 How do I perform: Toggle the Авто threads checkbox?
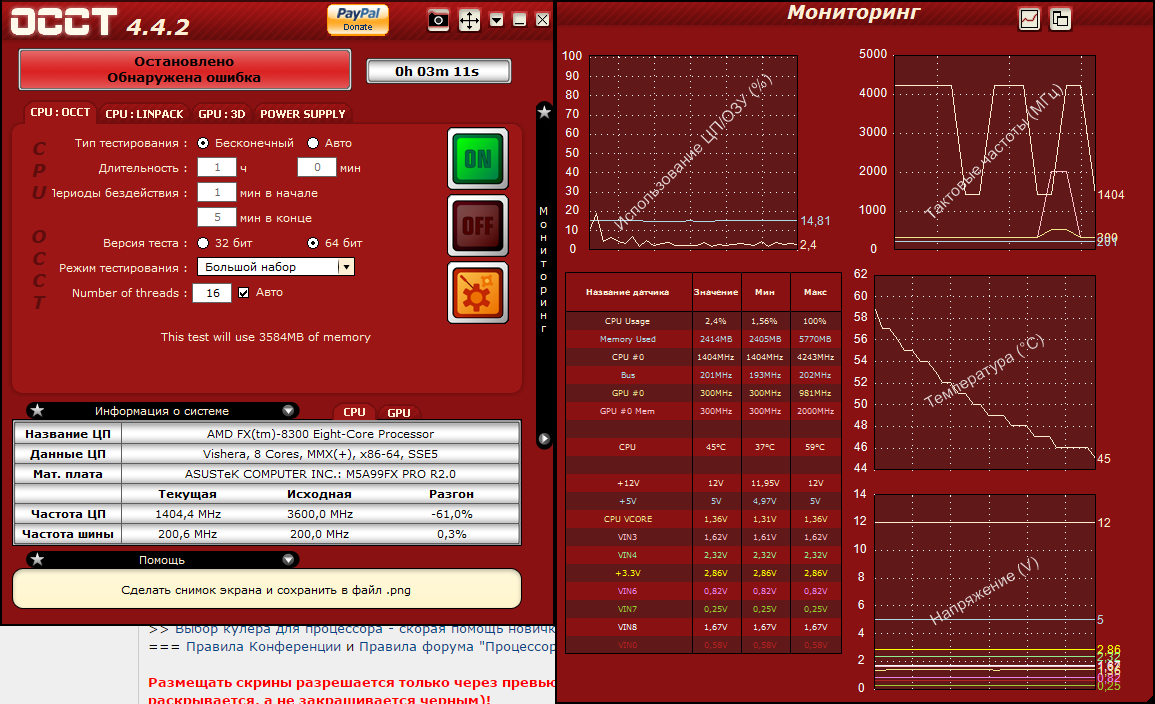tap(244, 293)
